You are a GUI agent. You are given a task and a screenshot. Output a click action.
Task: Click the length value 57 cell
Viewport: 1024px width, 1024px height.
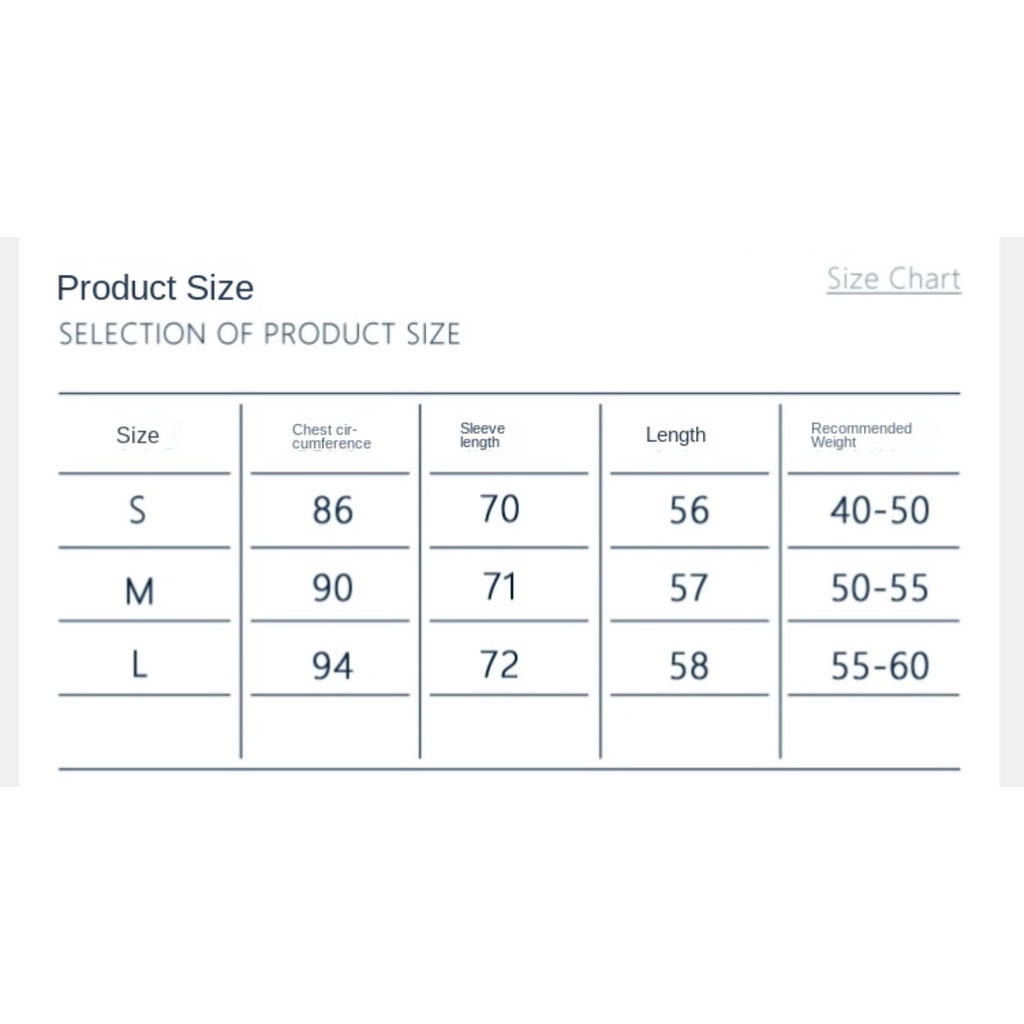pos(689,588)
